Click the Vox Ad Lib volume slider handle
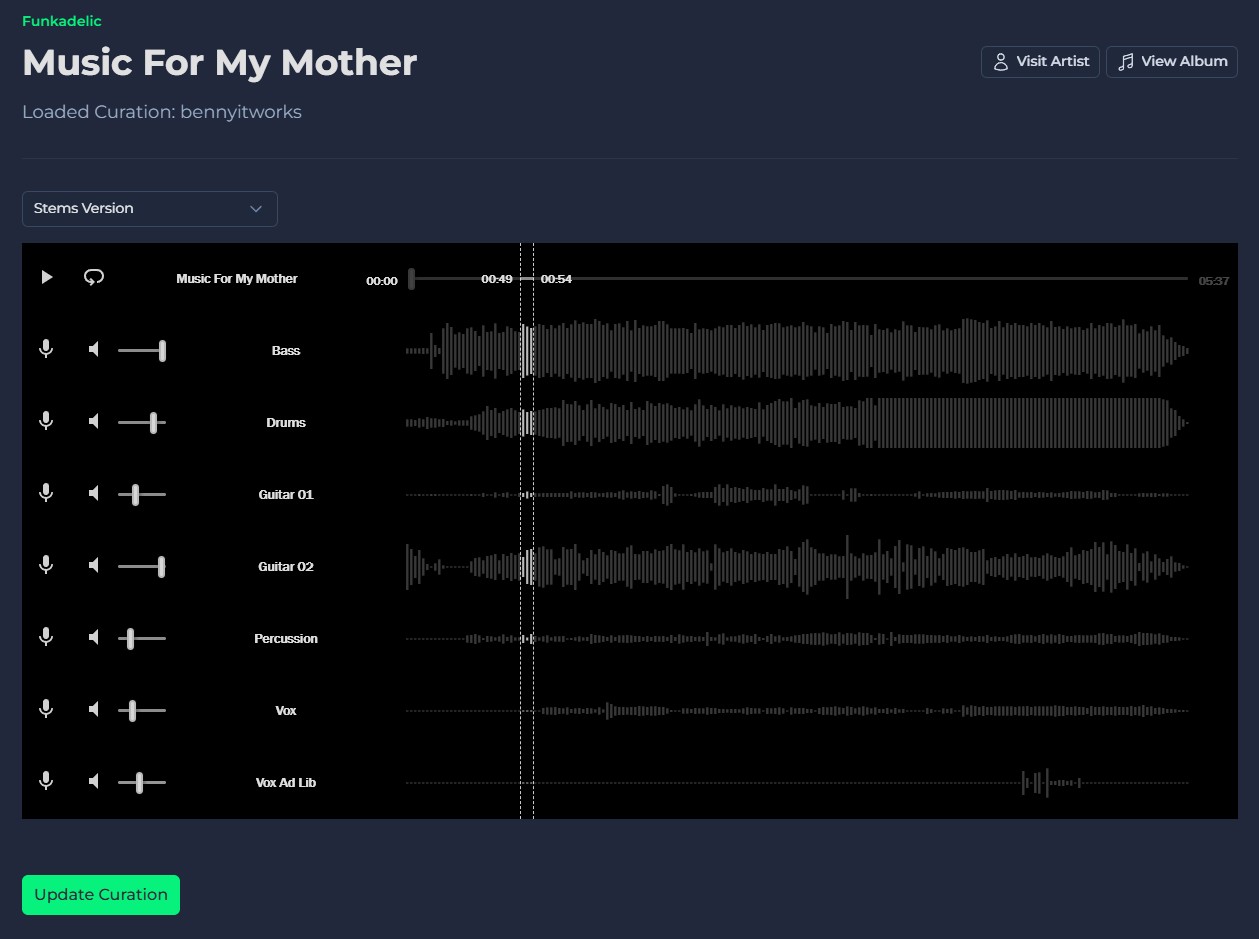 [139, 782]
